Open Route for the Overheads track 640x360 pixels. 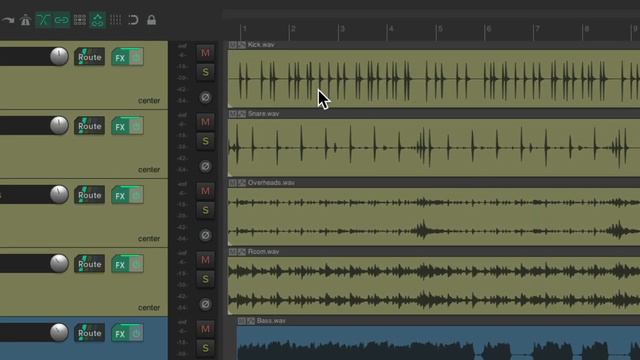(89, 195)
